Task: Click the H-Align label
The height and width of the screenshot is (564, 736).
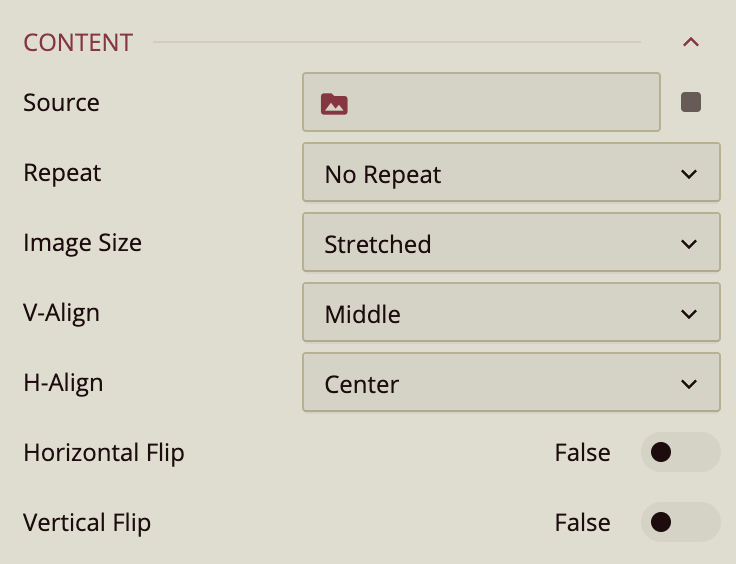Action: coord(63,382)
